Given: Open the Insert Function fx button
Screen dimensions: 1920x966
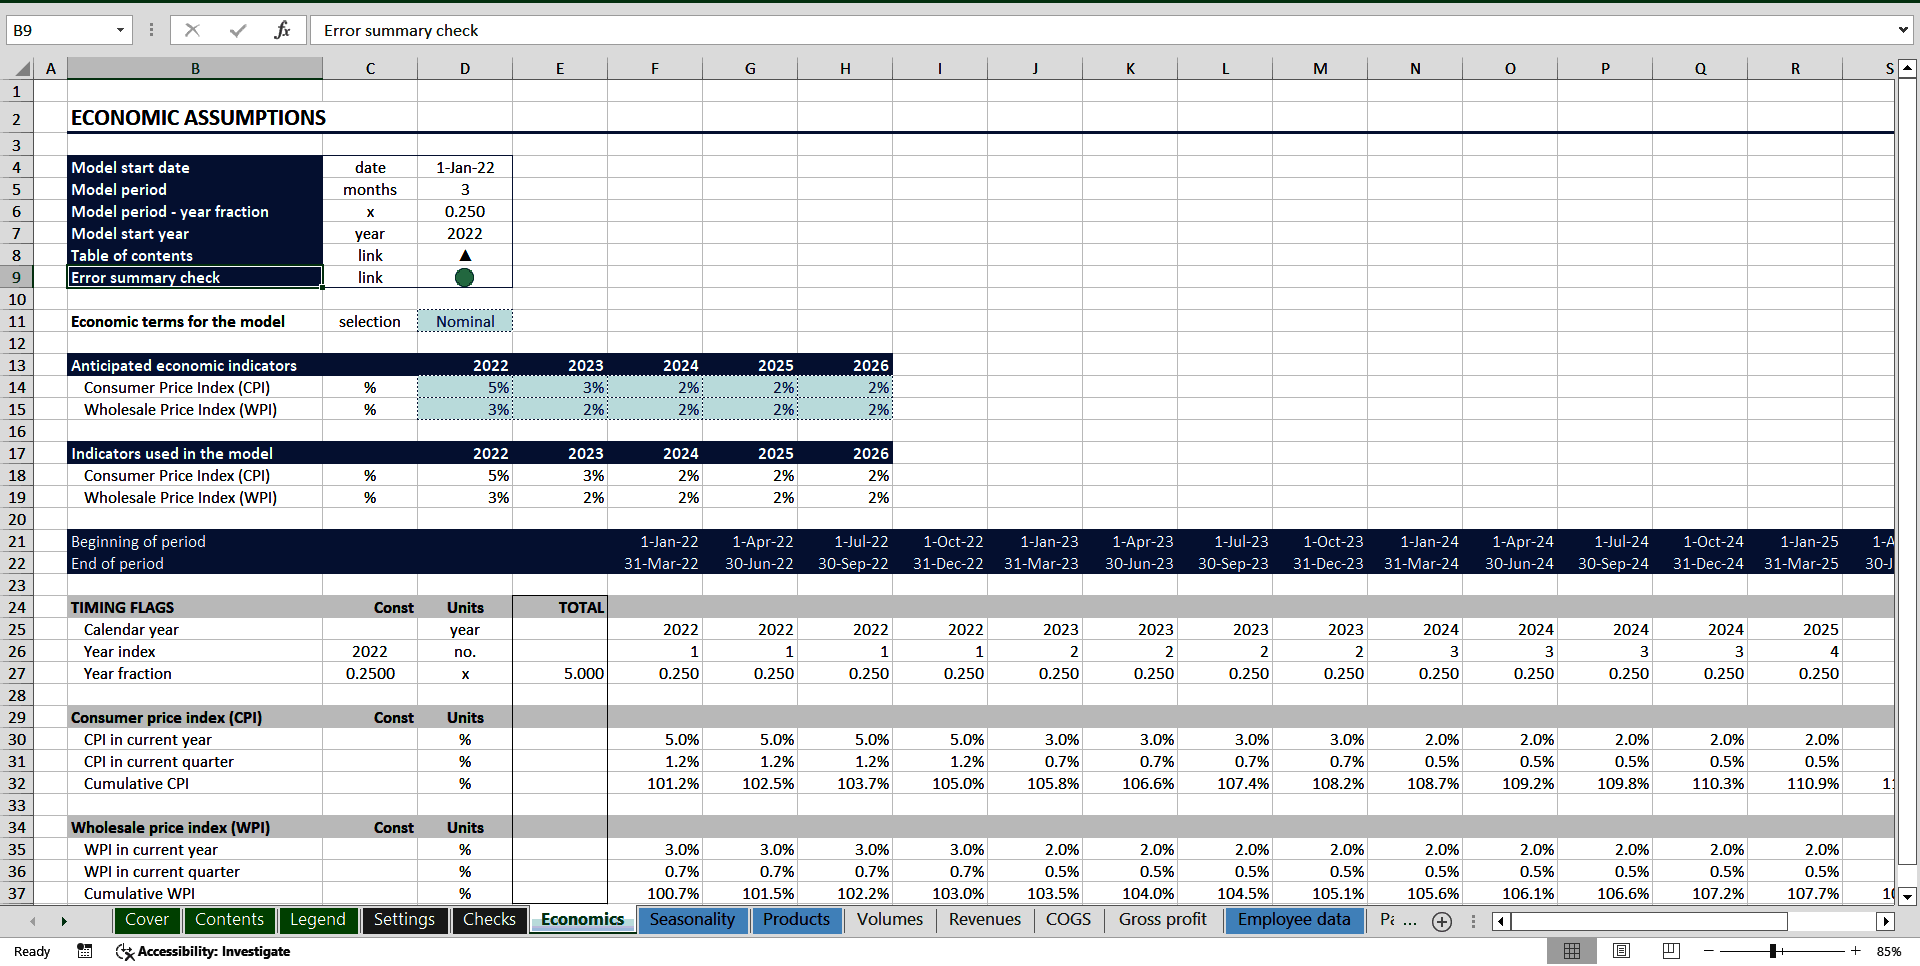Looking at the screenshot, I should click(282, 30).
